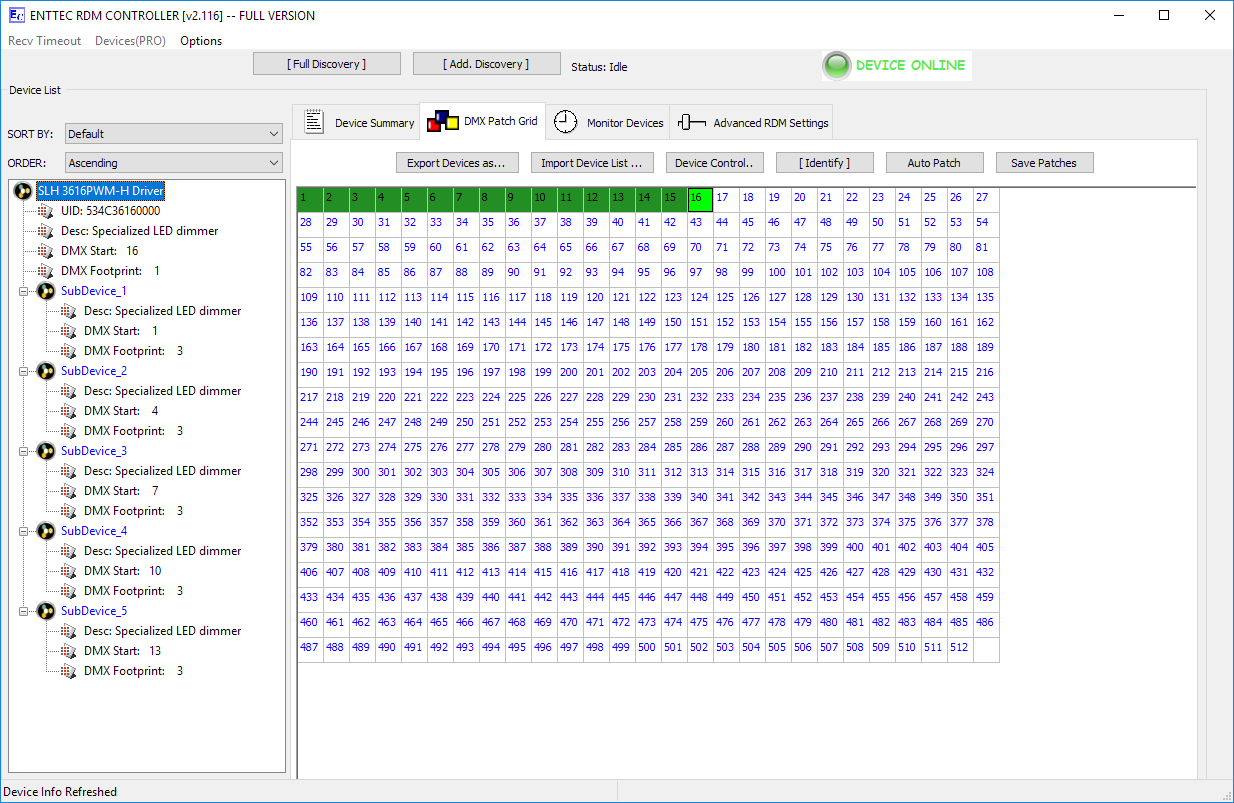
Task: Click the DMX Patch Grid colored blocks icon
Action: click(x=442, y=122)
